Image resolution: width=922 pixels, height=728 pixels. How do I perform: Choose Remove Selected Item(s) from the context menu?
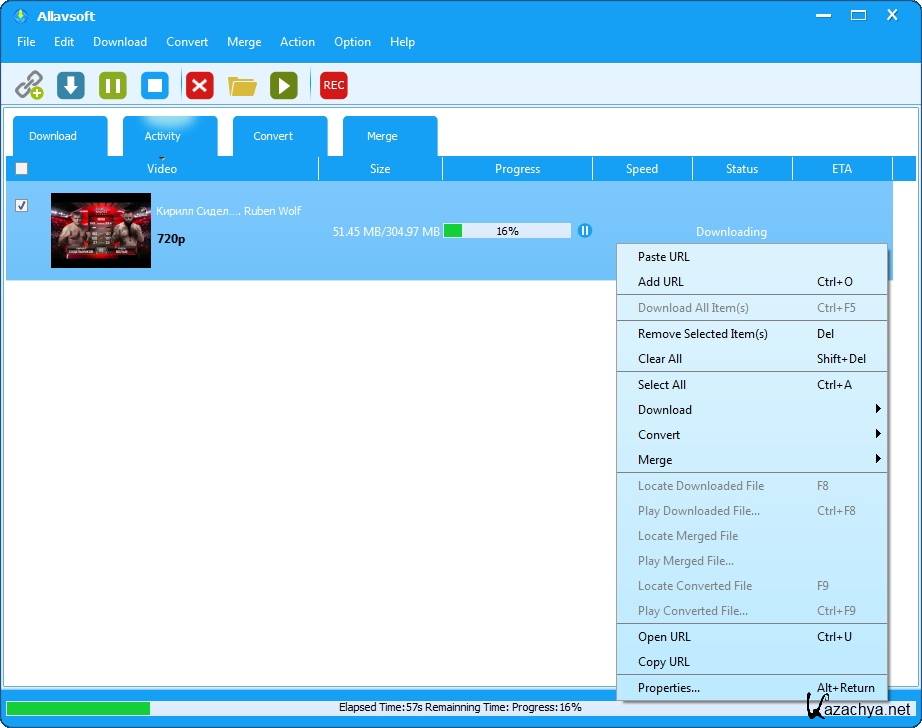pos(703,334)
